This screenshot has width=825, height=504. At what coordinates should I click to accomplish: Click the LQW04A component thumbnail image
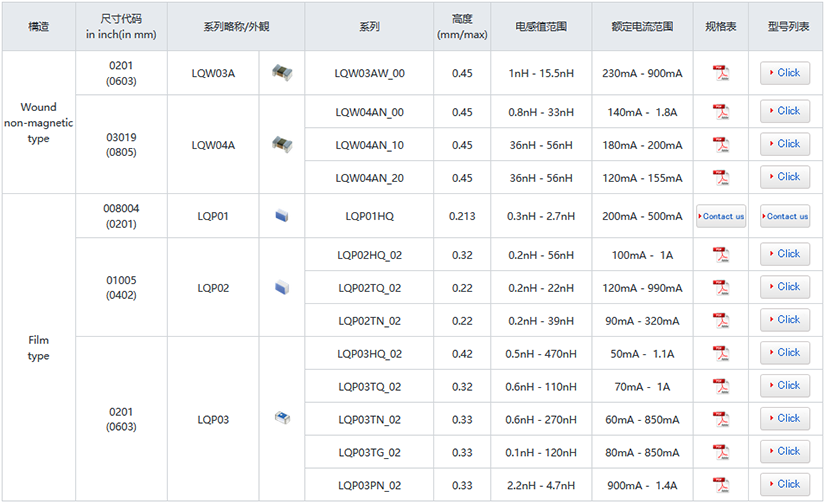coord(281,145)
